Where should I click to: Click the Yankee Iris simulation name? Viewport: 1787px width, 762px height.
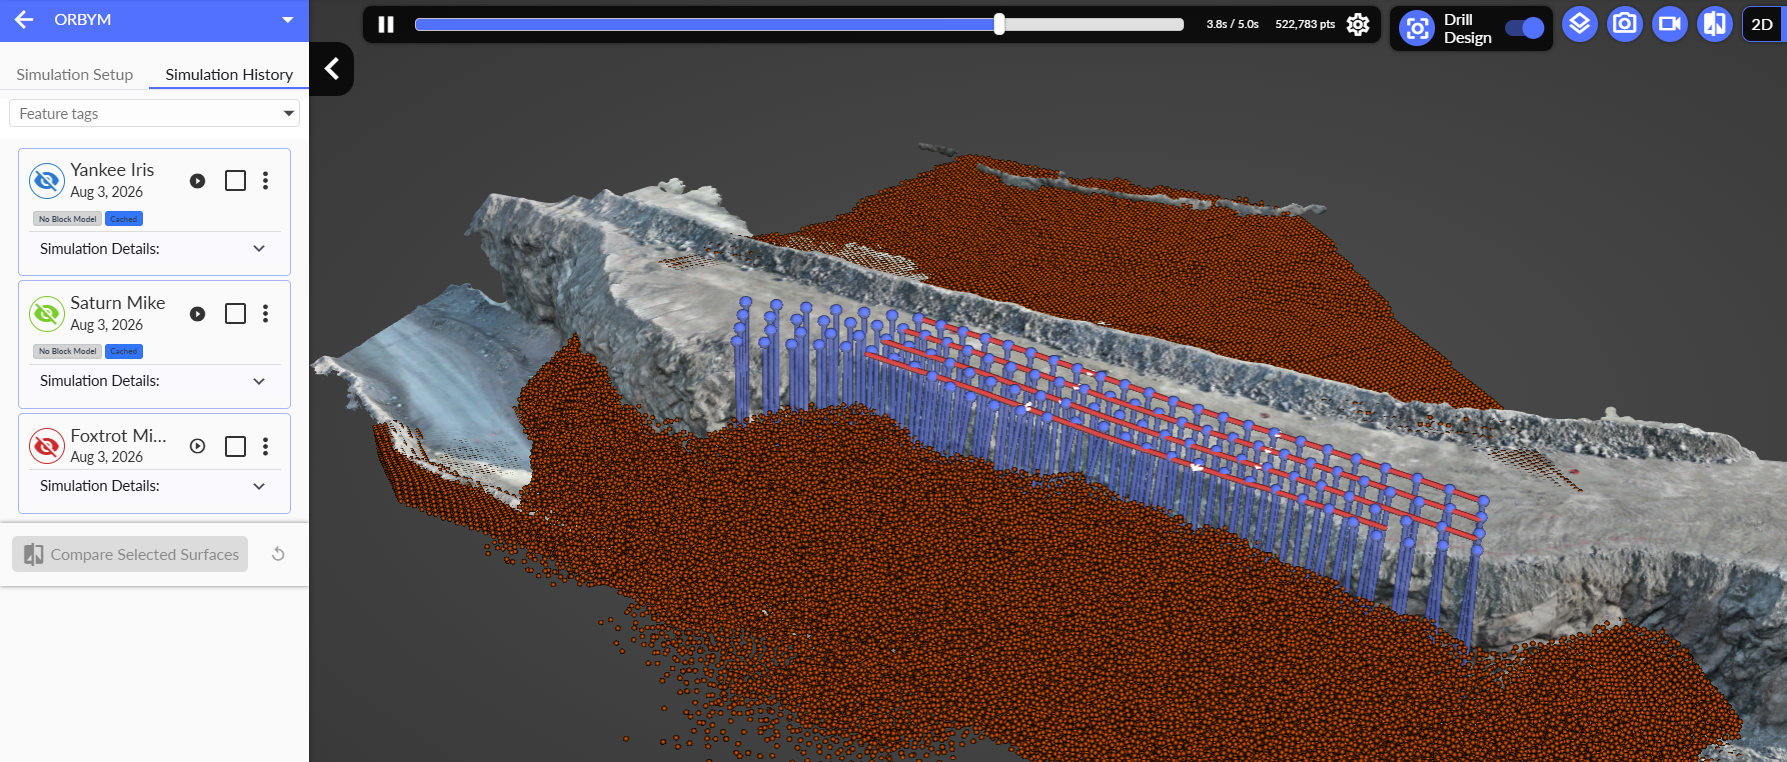point(112,170)
